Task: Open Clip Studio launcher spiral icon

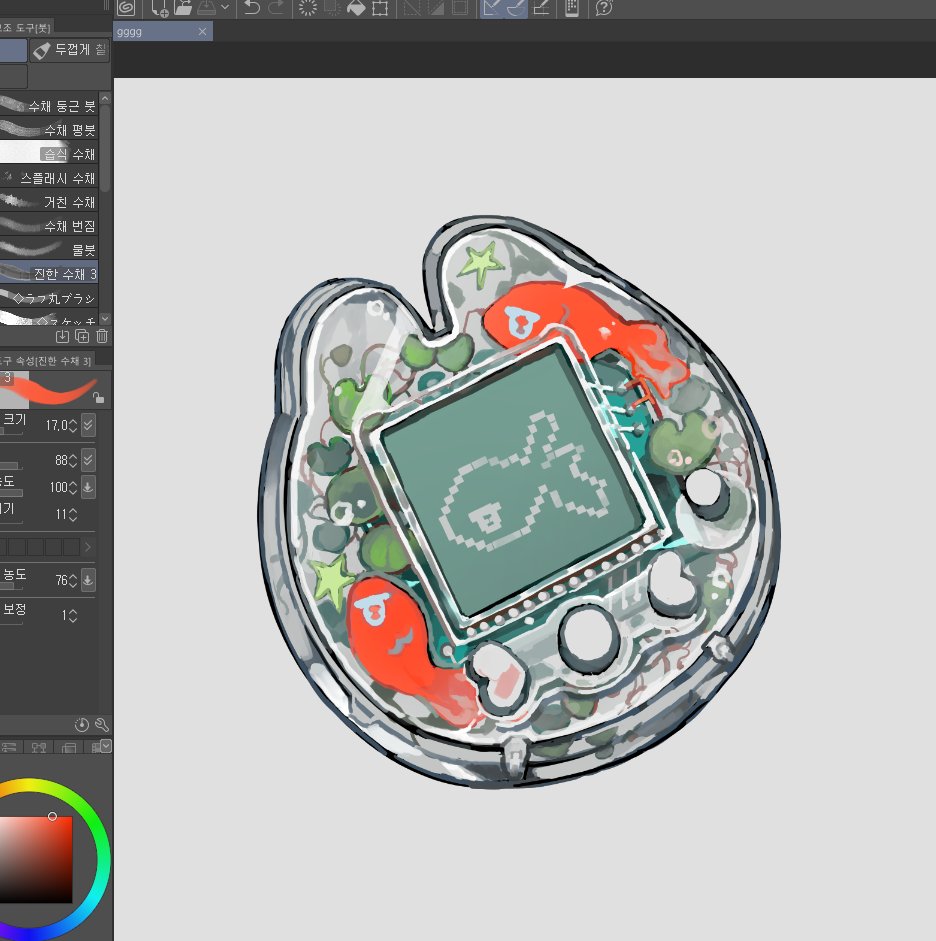Action: [x=126, y=8]
